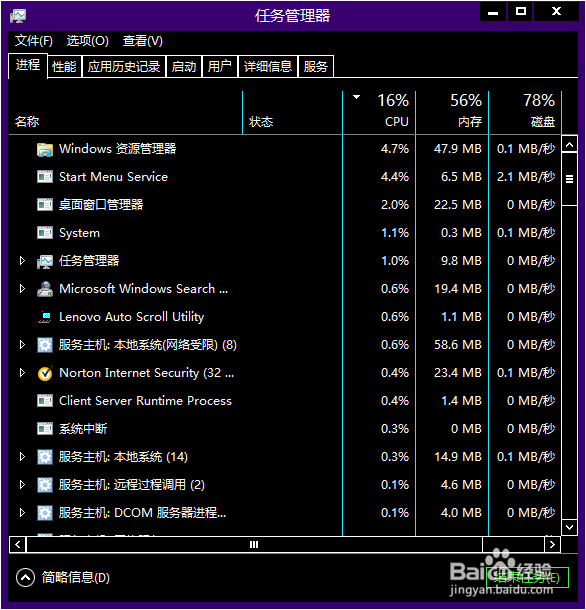
Task: Maximize the Task Manager window
Action: point(520,11)
